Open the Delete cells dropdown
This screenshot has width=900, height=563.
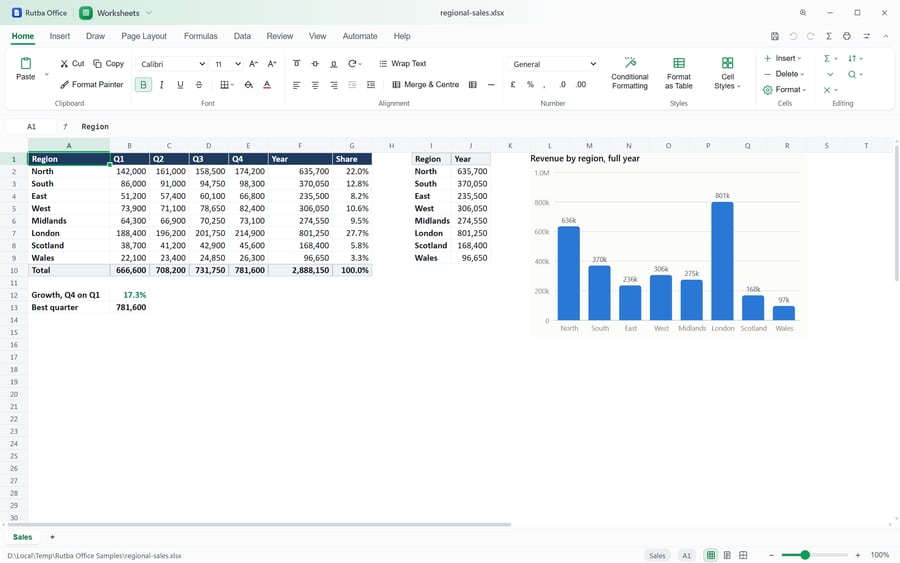click(x=784, y=74)
